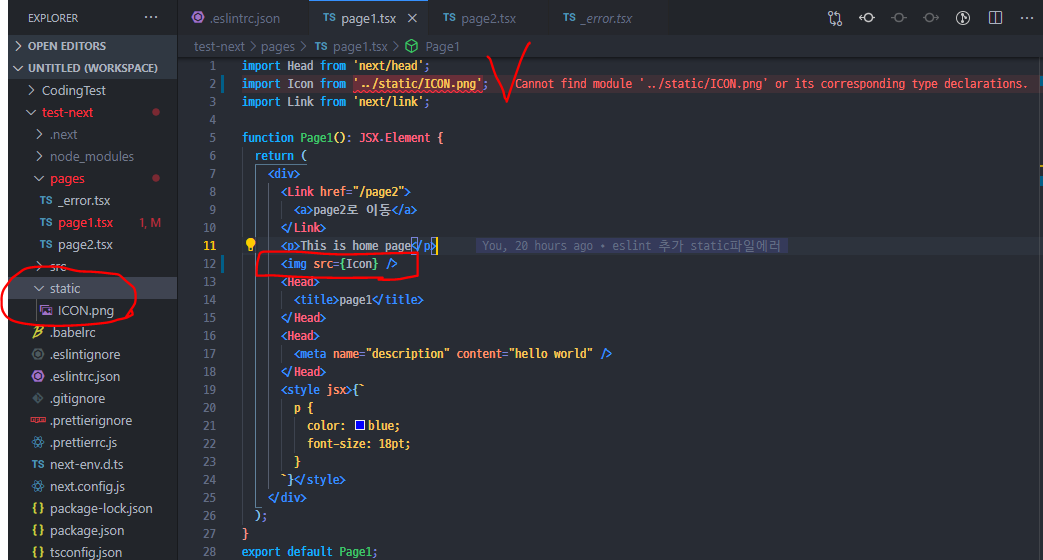Click line number 2 in the gutter
The height and width of the screenshot is (560, 1043).
point(212,83)
